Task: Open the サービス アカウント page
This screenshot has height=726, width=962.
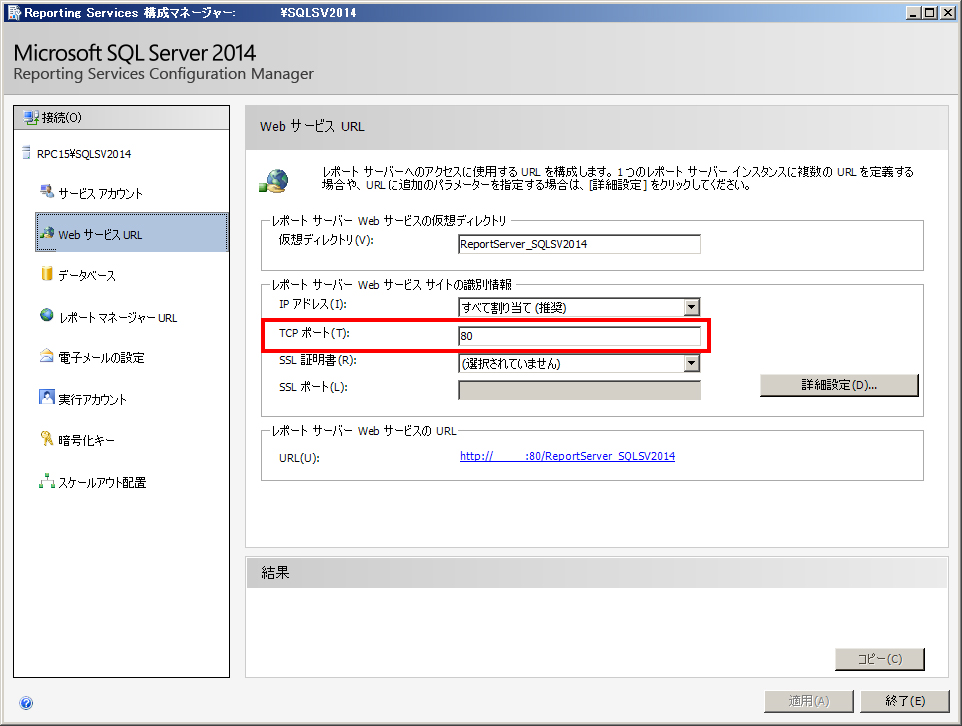Action: pos(101,193)
